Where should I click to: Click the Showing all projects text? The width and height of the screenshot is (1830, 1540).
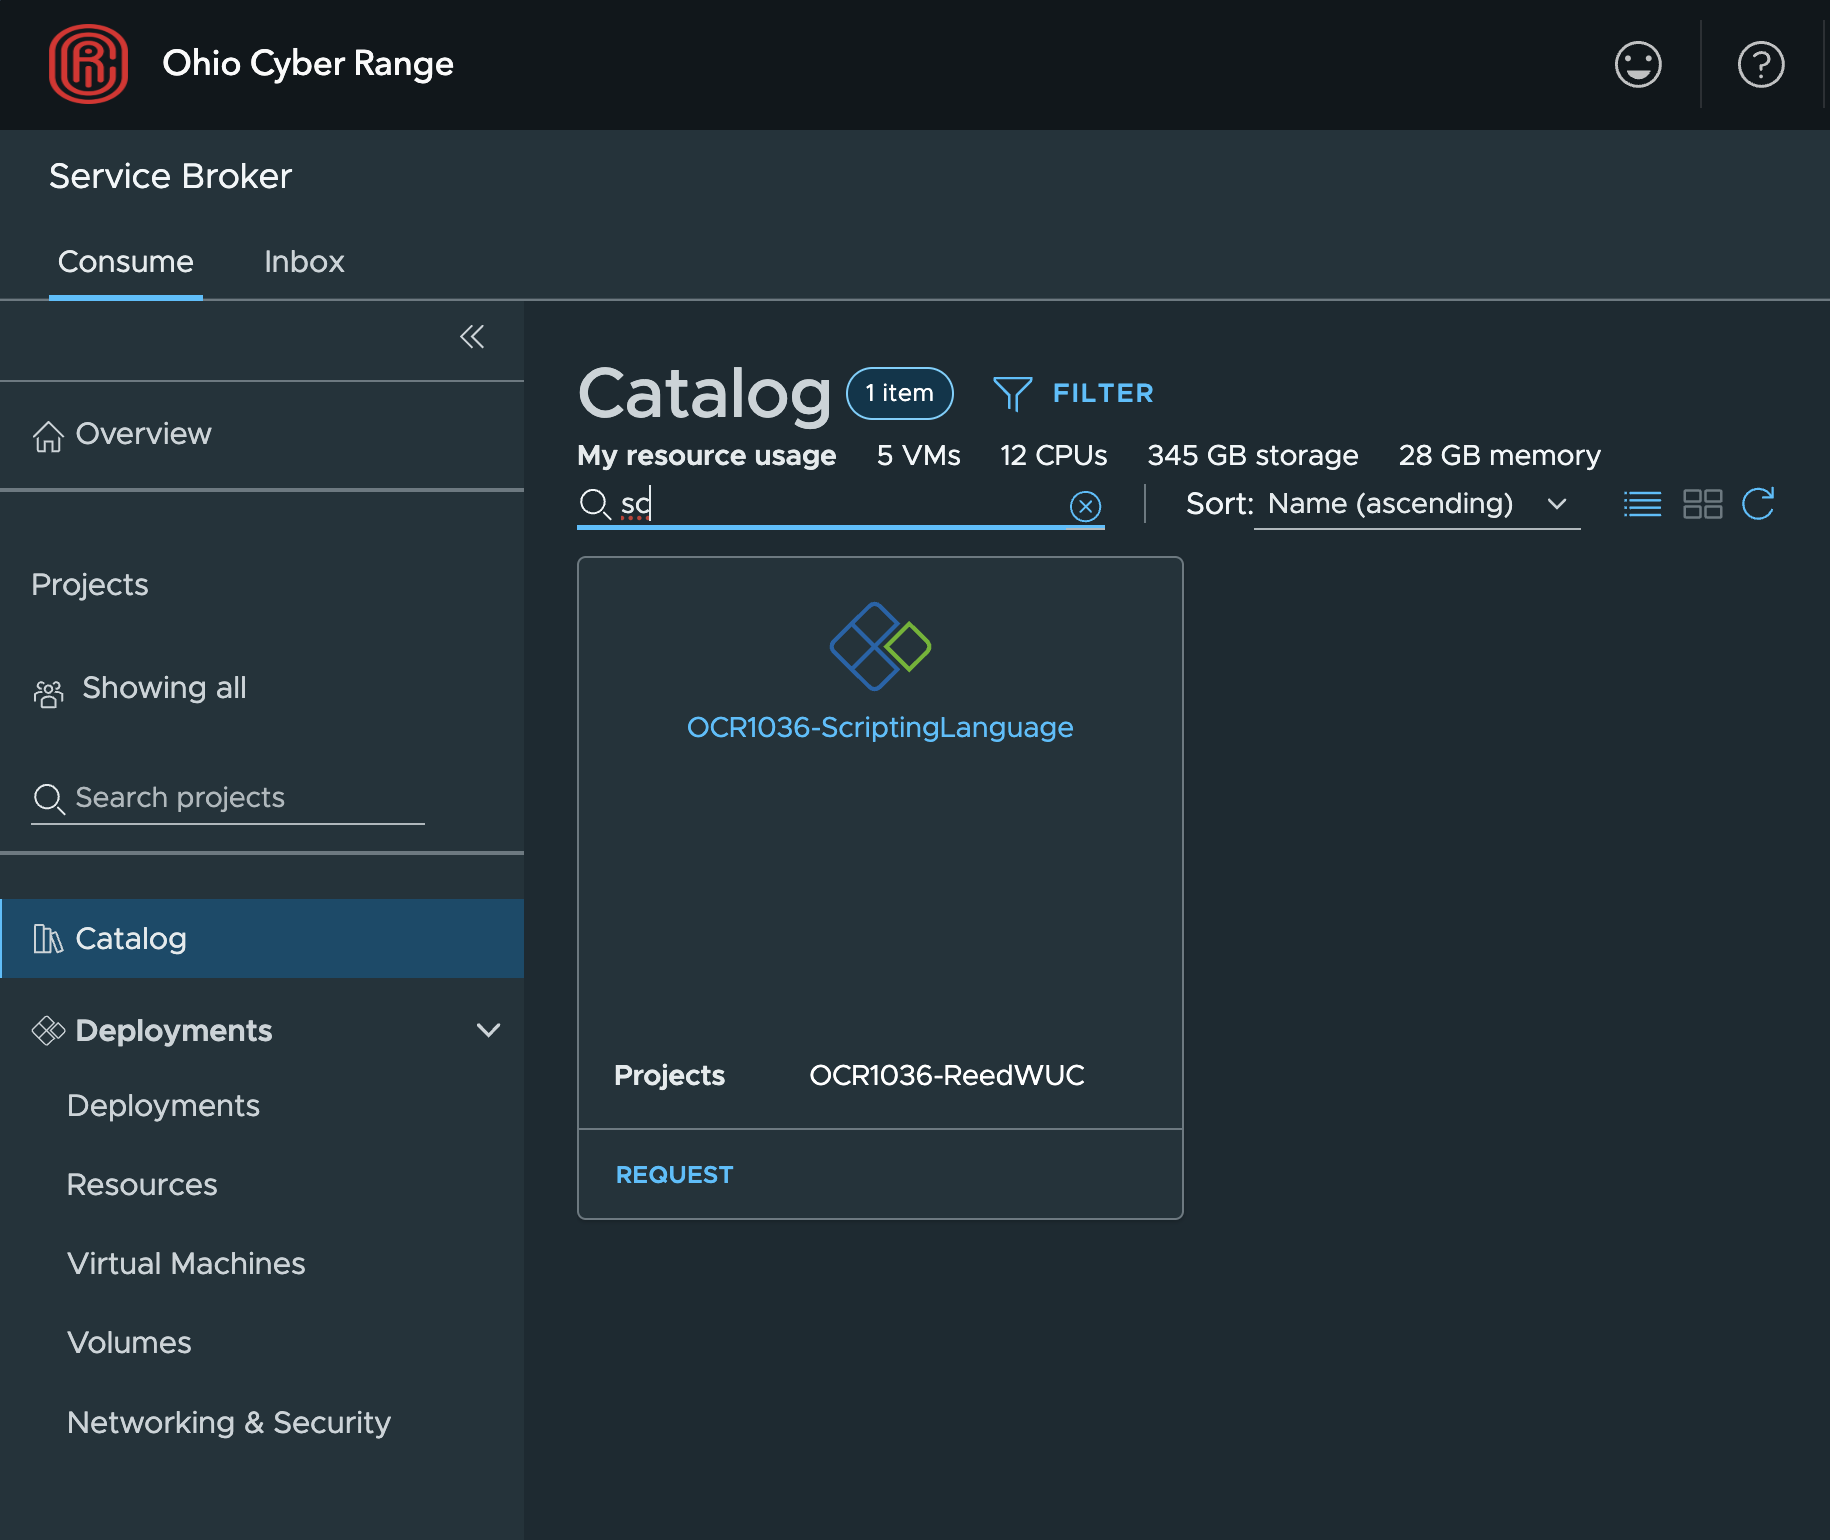164,688
